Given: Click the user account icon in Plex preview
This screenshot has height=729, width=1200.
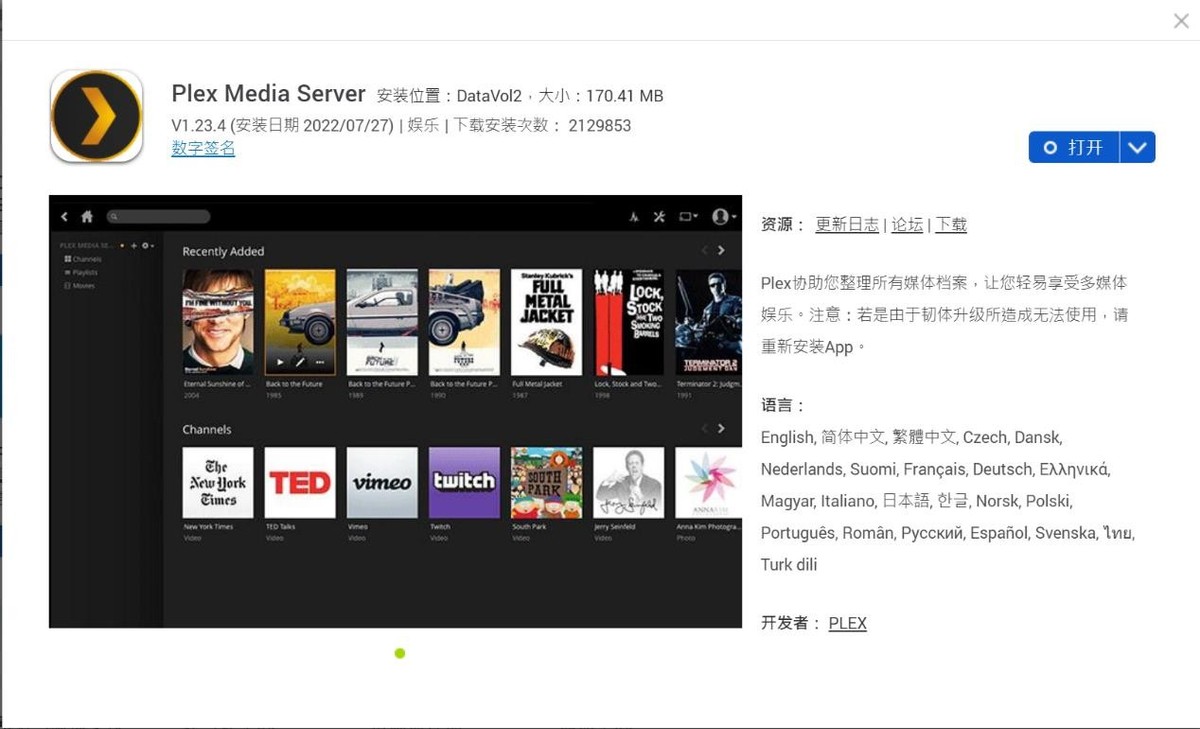Looking at the screenshot, I should tap(722, 216).
